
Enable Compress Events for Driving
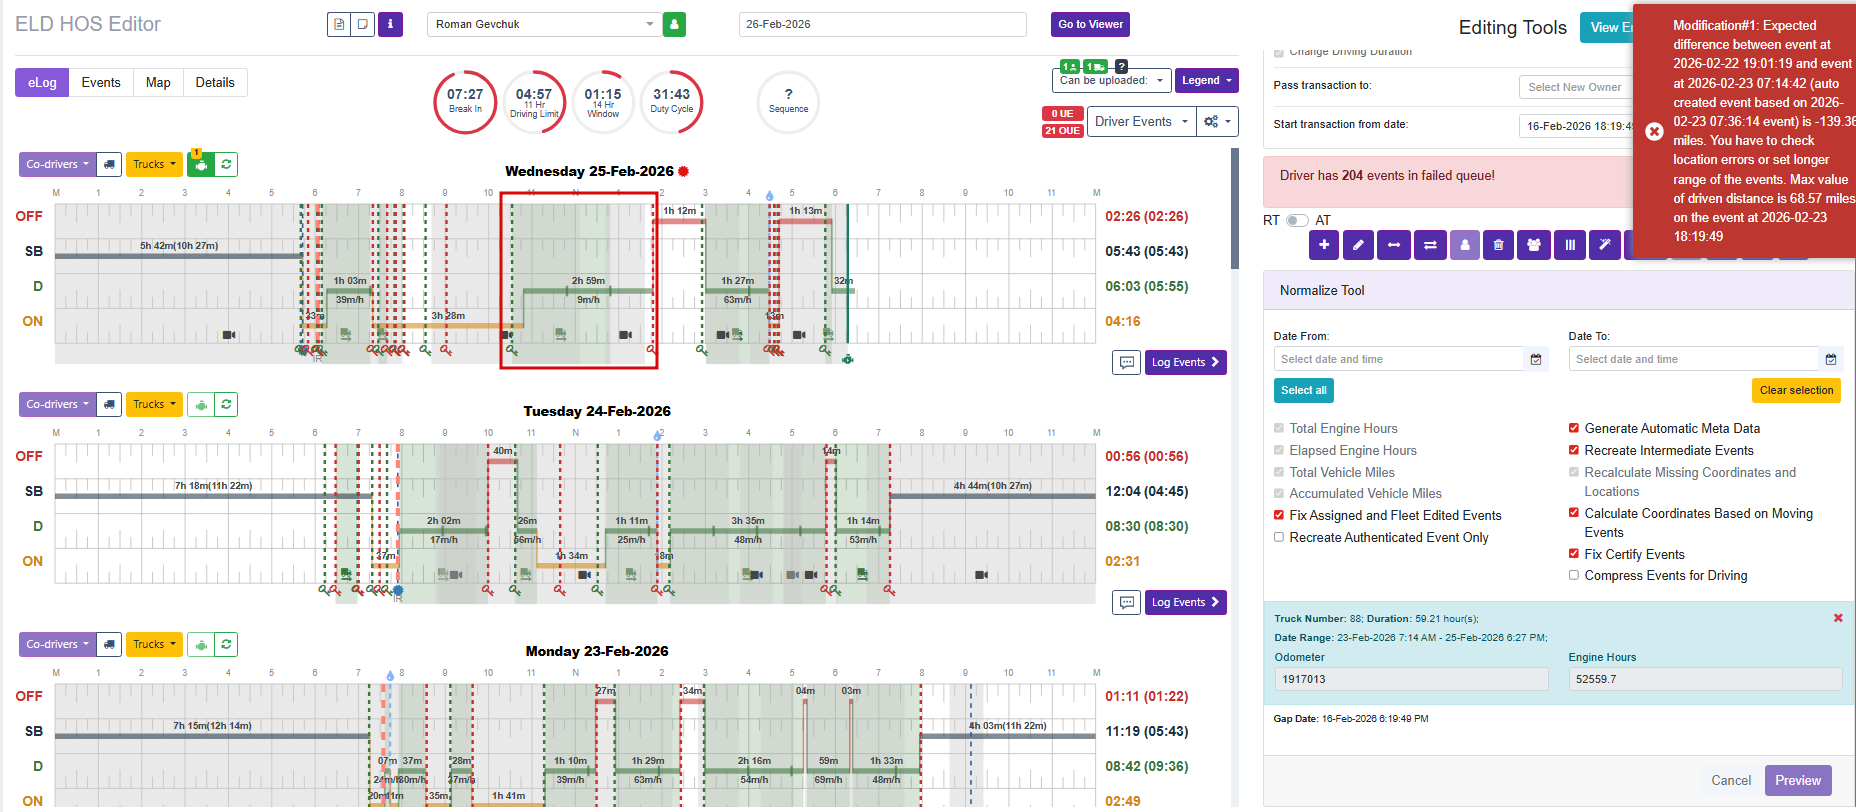pyautogui.click(x=1574, y=575)
